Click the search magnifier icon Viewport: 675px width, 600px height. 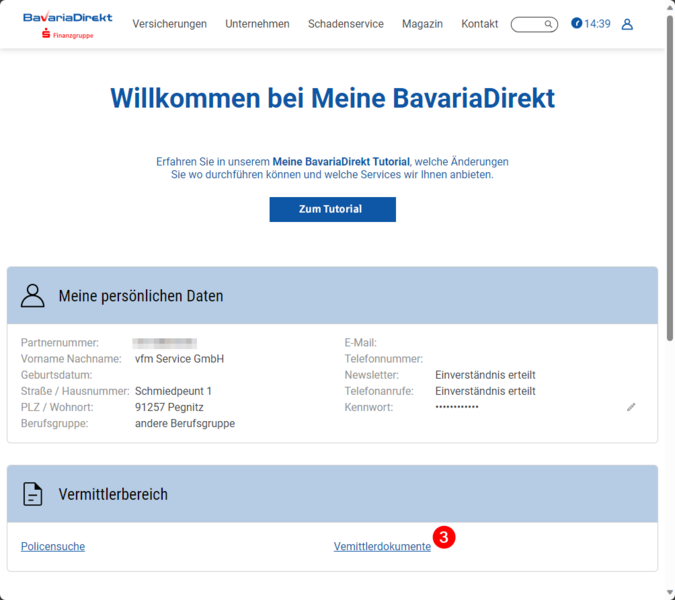point(548,24)
